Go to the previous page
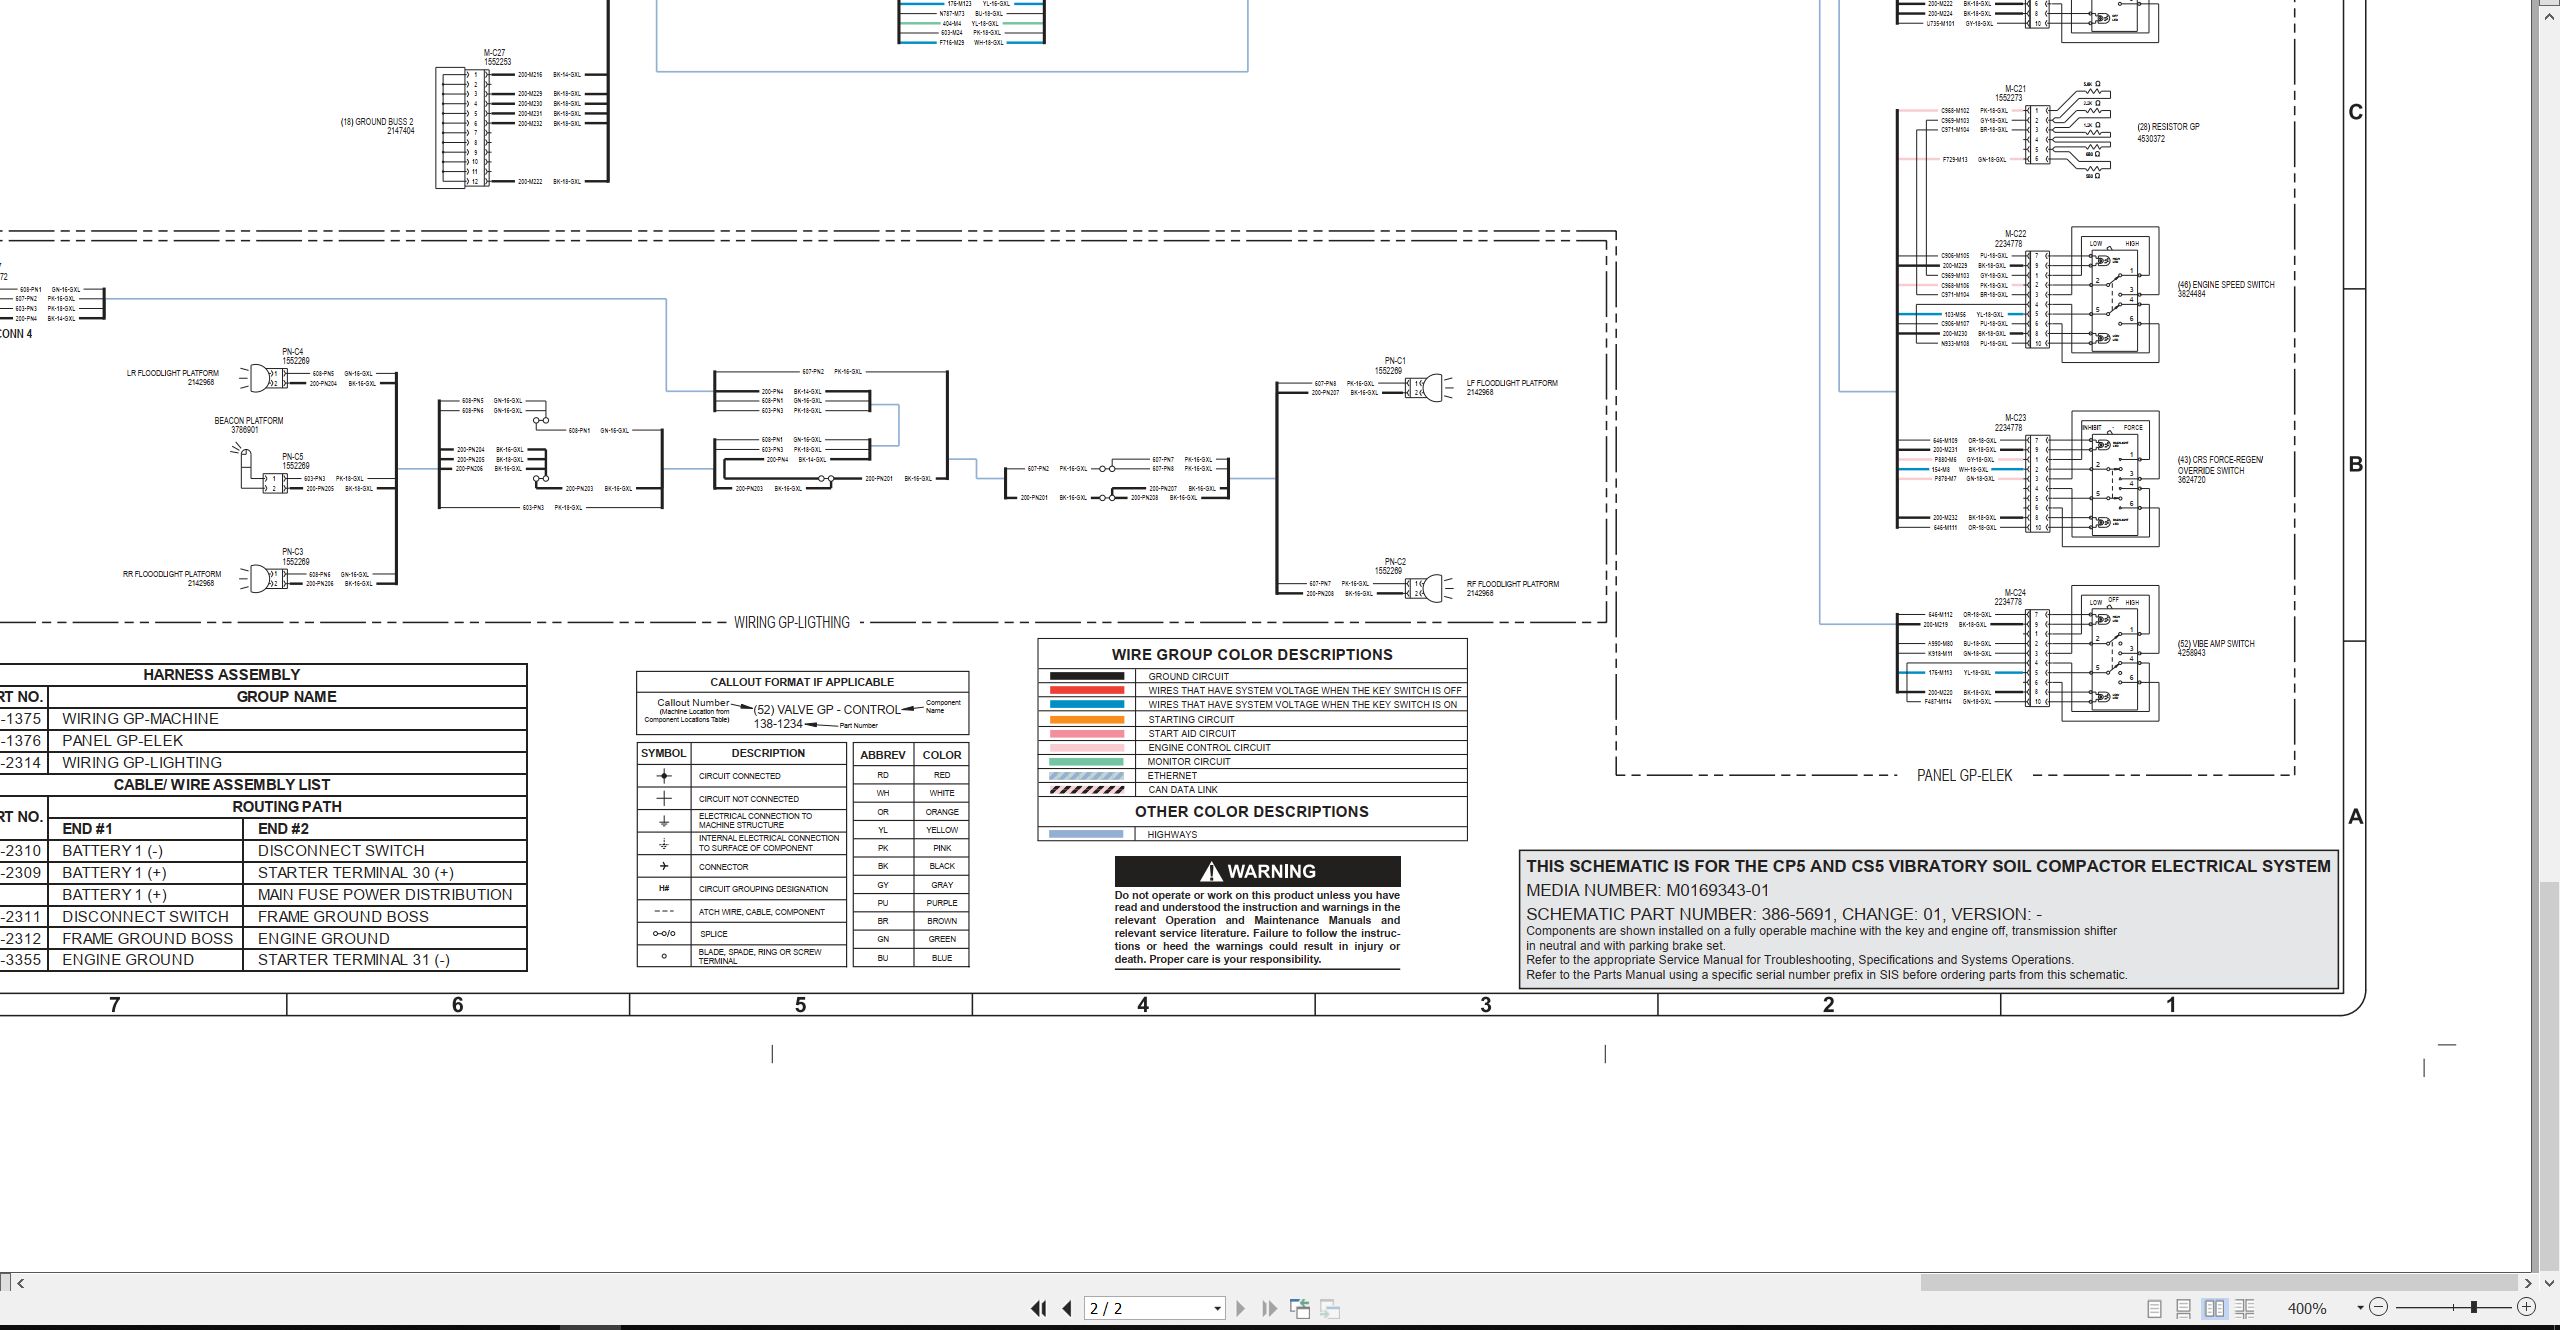Viewport: 2560px width, 1330px height. pos(1067,1308)
